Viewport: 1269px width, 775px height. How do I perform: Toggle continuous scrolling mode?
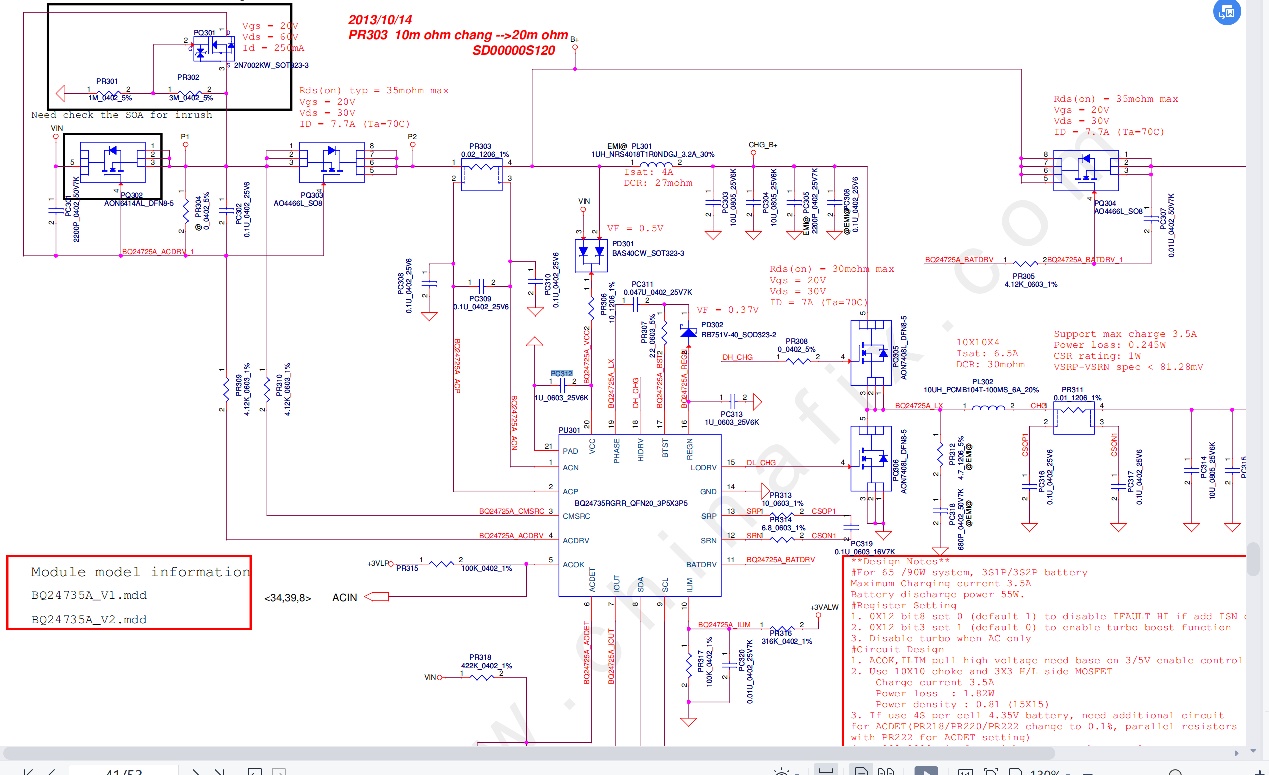[826, 772]
